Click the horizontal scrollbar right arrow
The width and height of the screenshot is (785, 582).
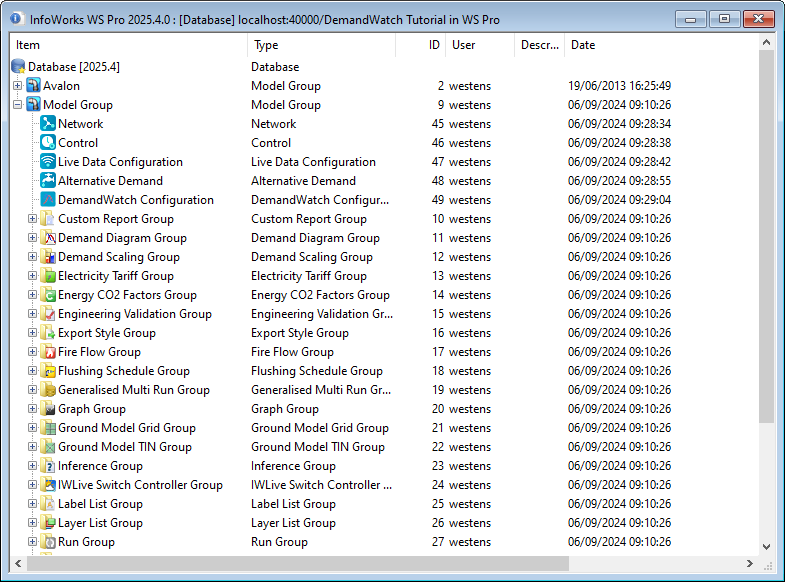point(749,563)
